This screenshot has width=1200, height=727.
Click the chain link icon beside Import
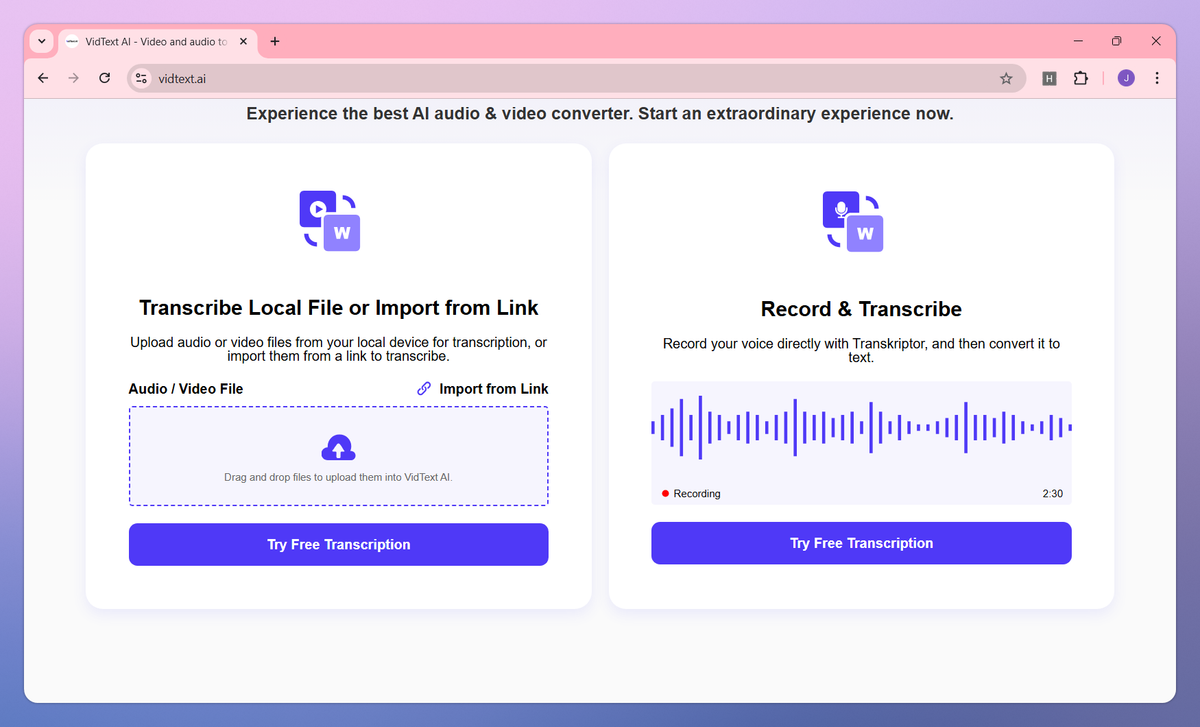click(x=424, y=389)
